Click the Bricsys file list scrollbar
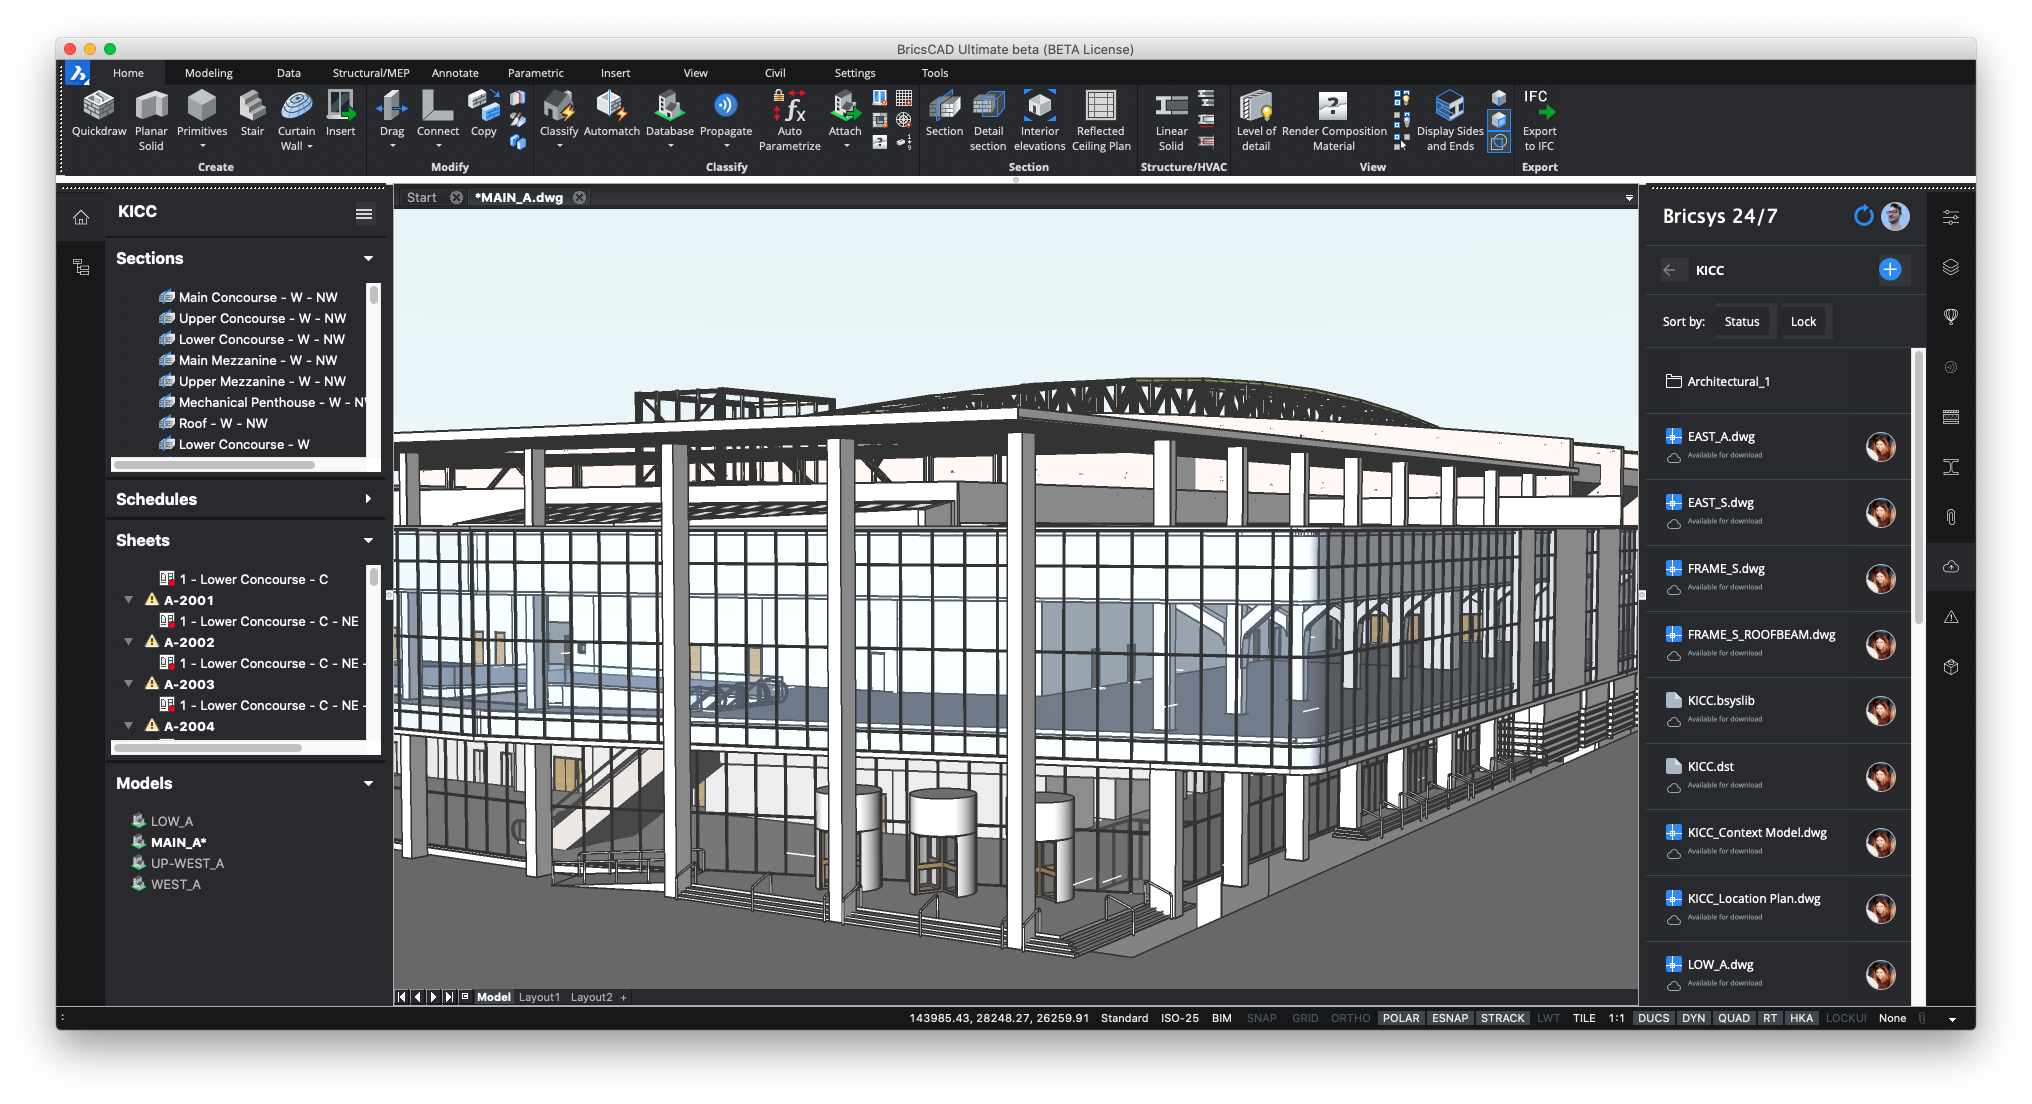Screen dimensions: 2032x1104 coord(1918,487)
